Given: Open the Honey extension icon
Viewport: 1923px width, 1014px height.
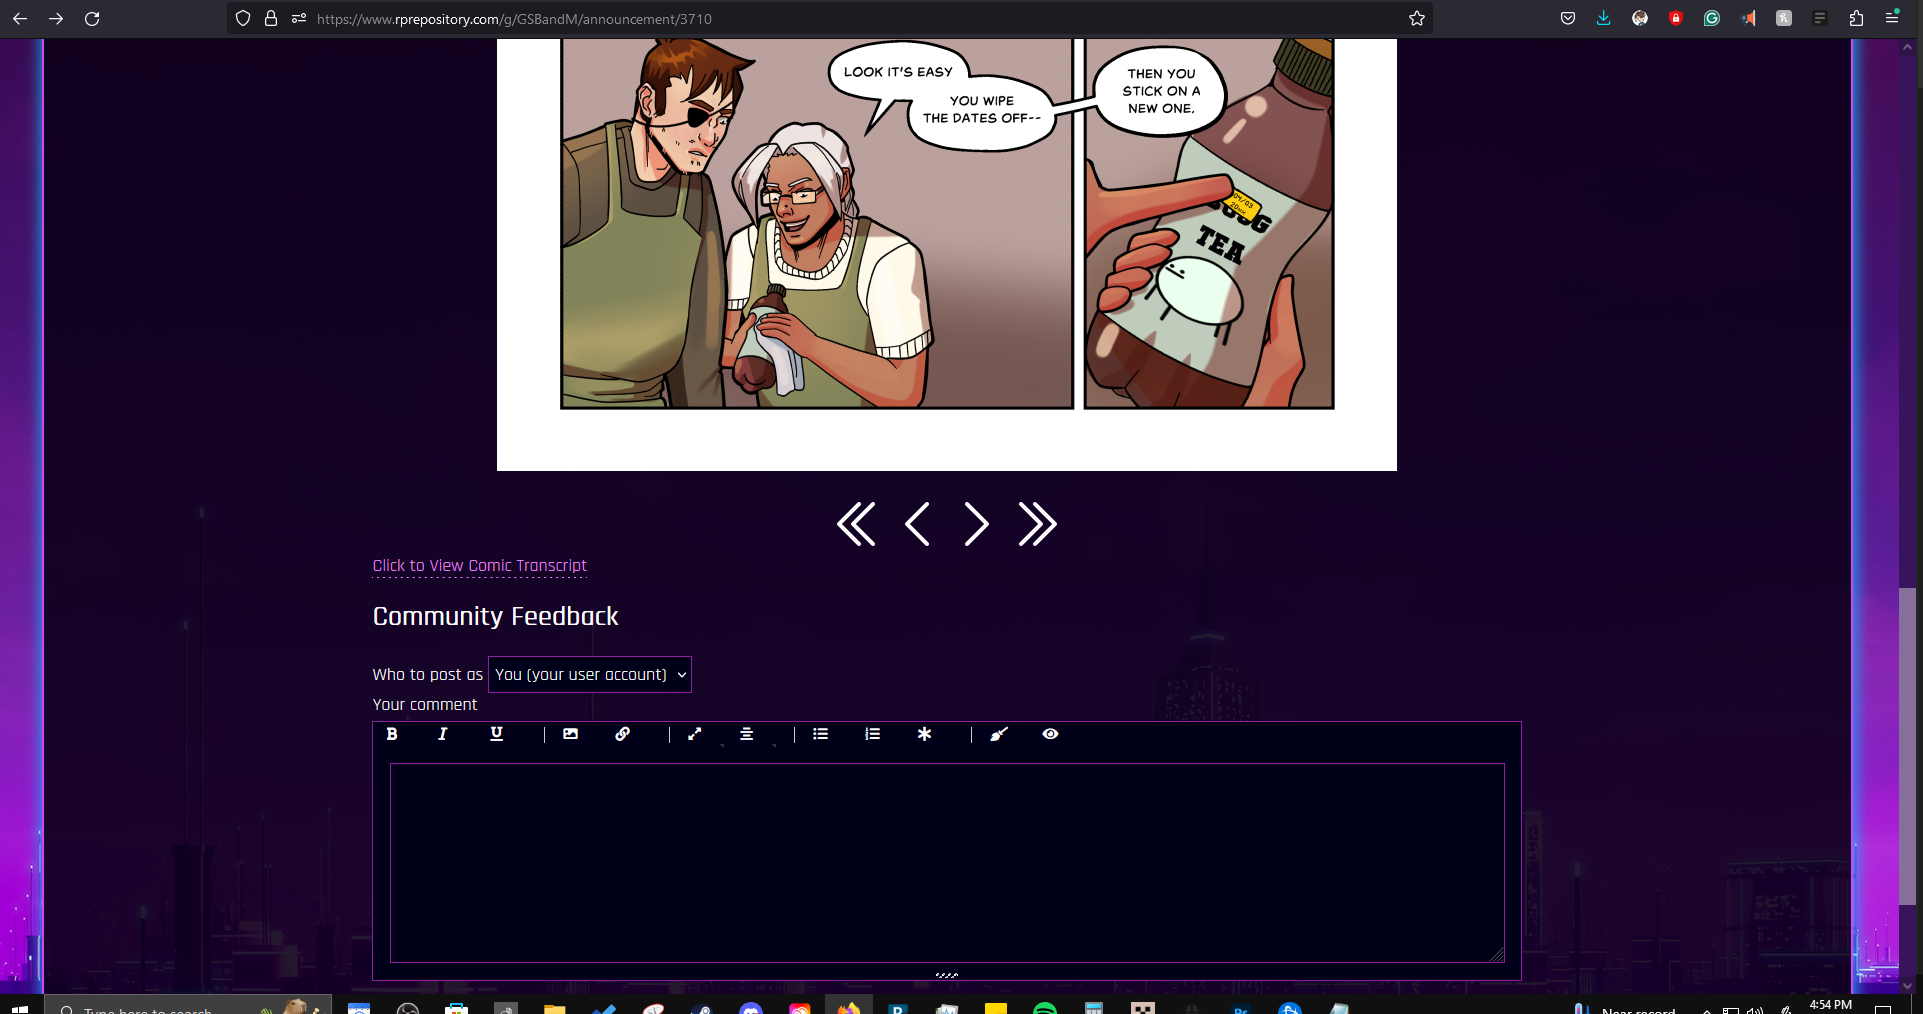Looking at the screenshot, I should coord(1784,18).
